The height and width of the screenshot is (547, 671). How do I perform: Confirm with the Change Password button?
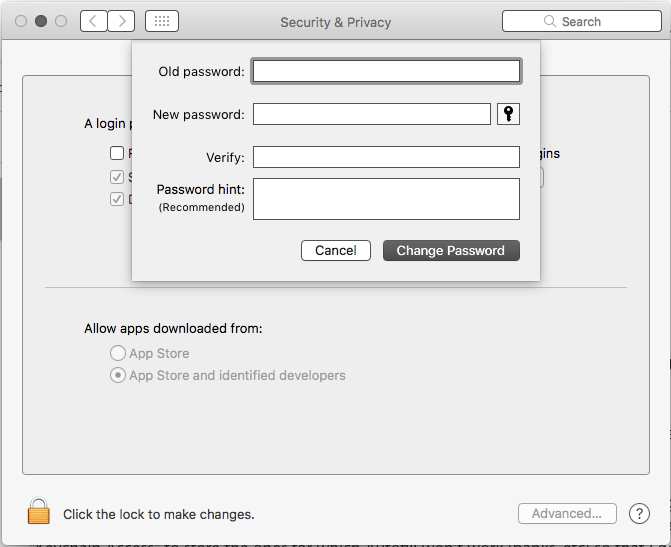451,250
